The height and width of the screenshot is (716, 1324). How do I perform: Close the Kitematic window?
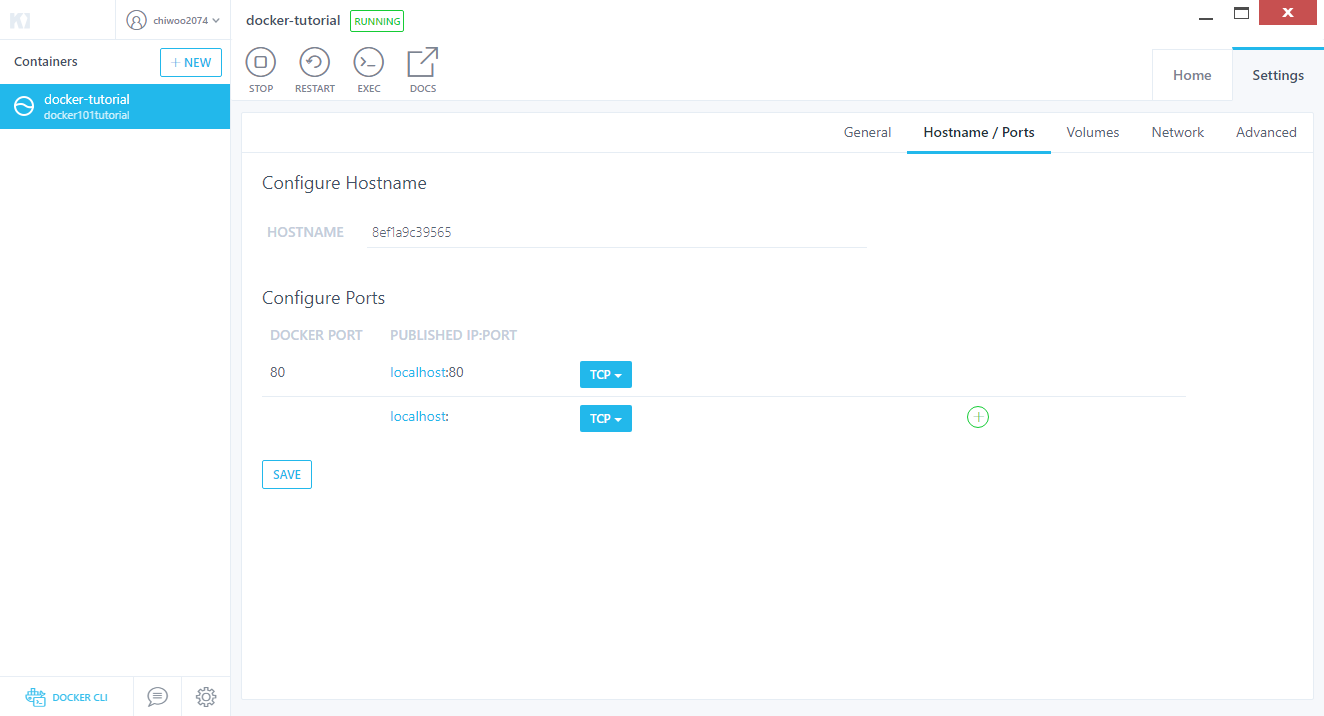(x=1289, y=13)
